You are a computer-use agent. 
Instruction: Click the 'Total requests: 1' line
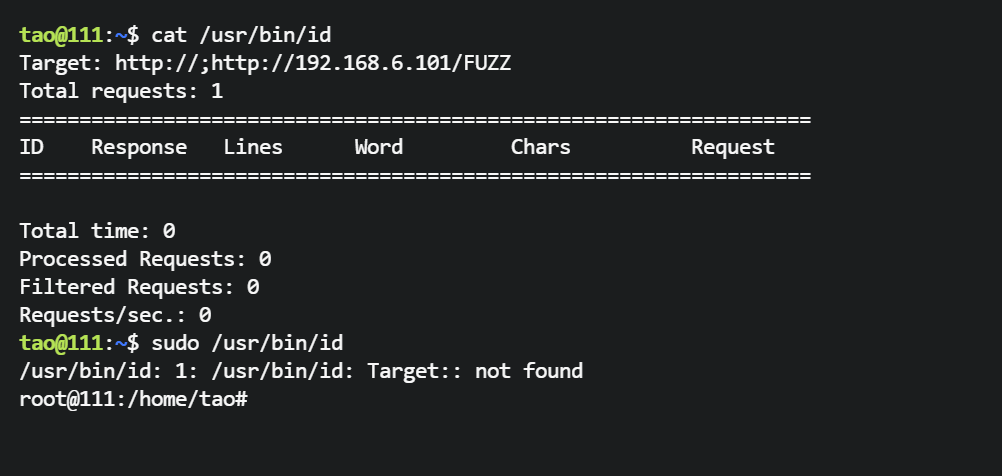[121, 91]
